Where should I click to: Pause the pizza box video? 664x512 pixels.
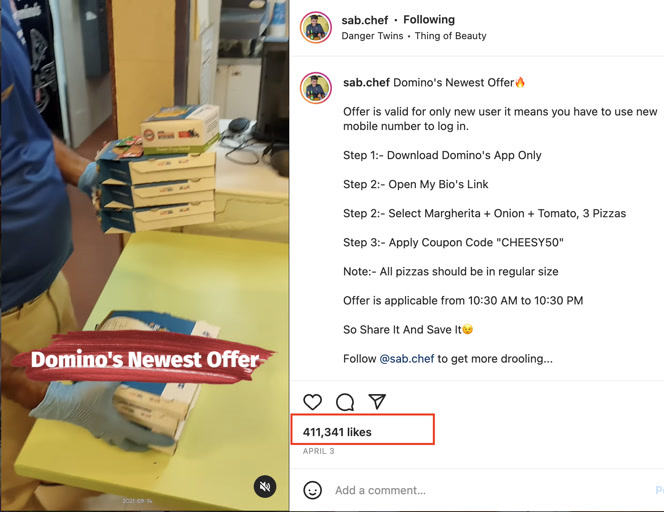144,256
